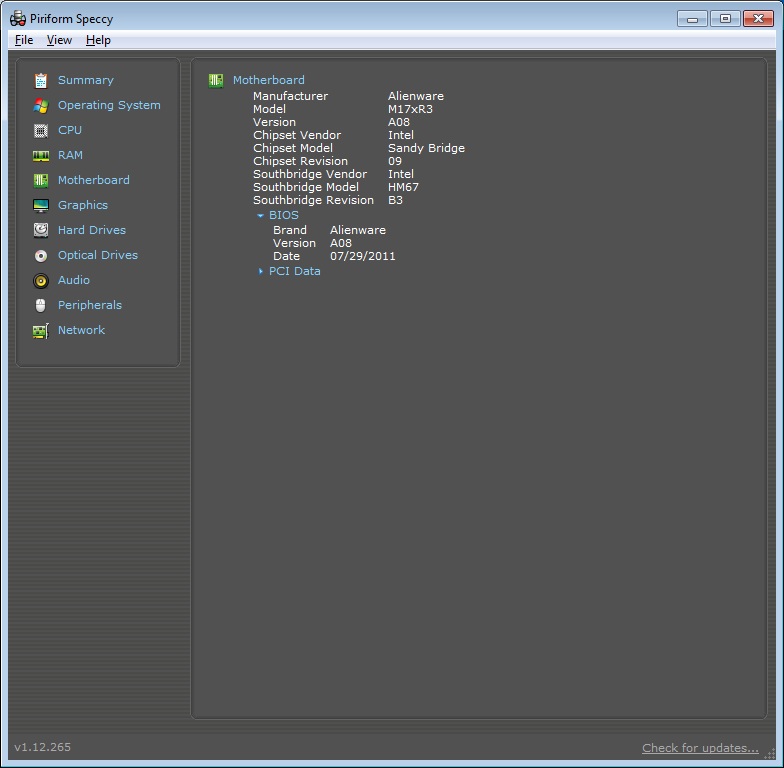Click the Chipset Model value Sandy Bridge
Screen dimensions: 784x768
[426, 148]
